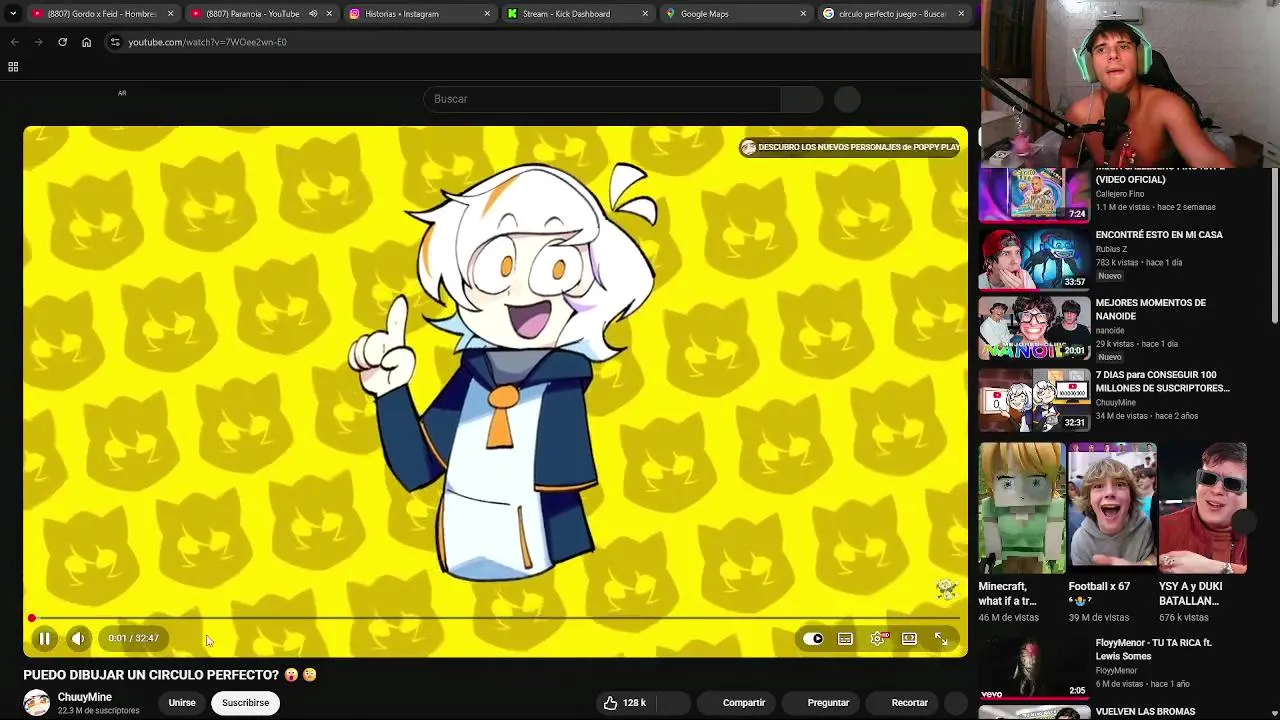Mute the Paranoia tab via speaker icon
1280x720 pixels.
coord(313,14)
